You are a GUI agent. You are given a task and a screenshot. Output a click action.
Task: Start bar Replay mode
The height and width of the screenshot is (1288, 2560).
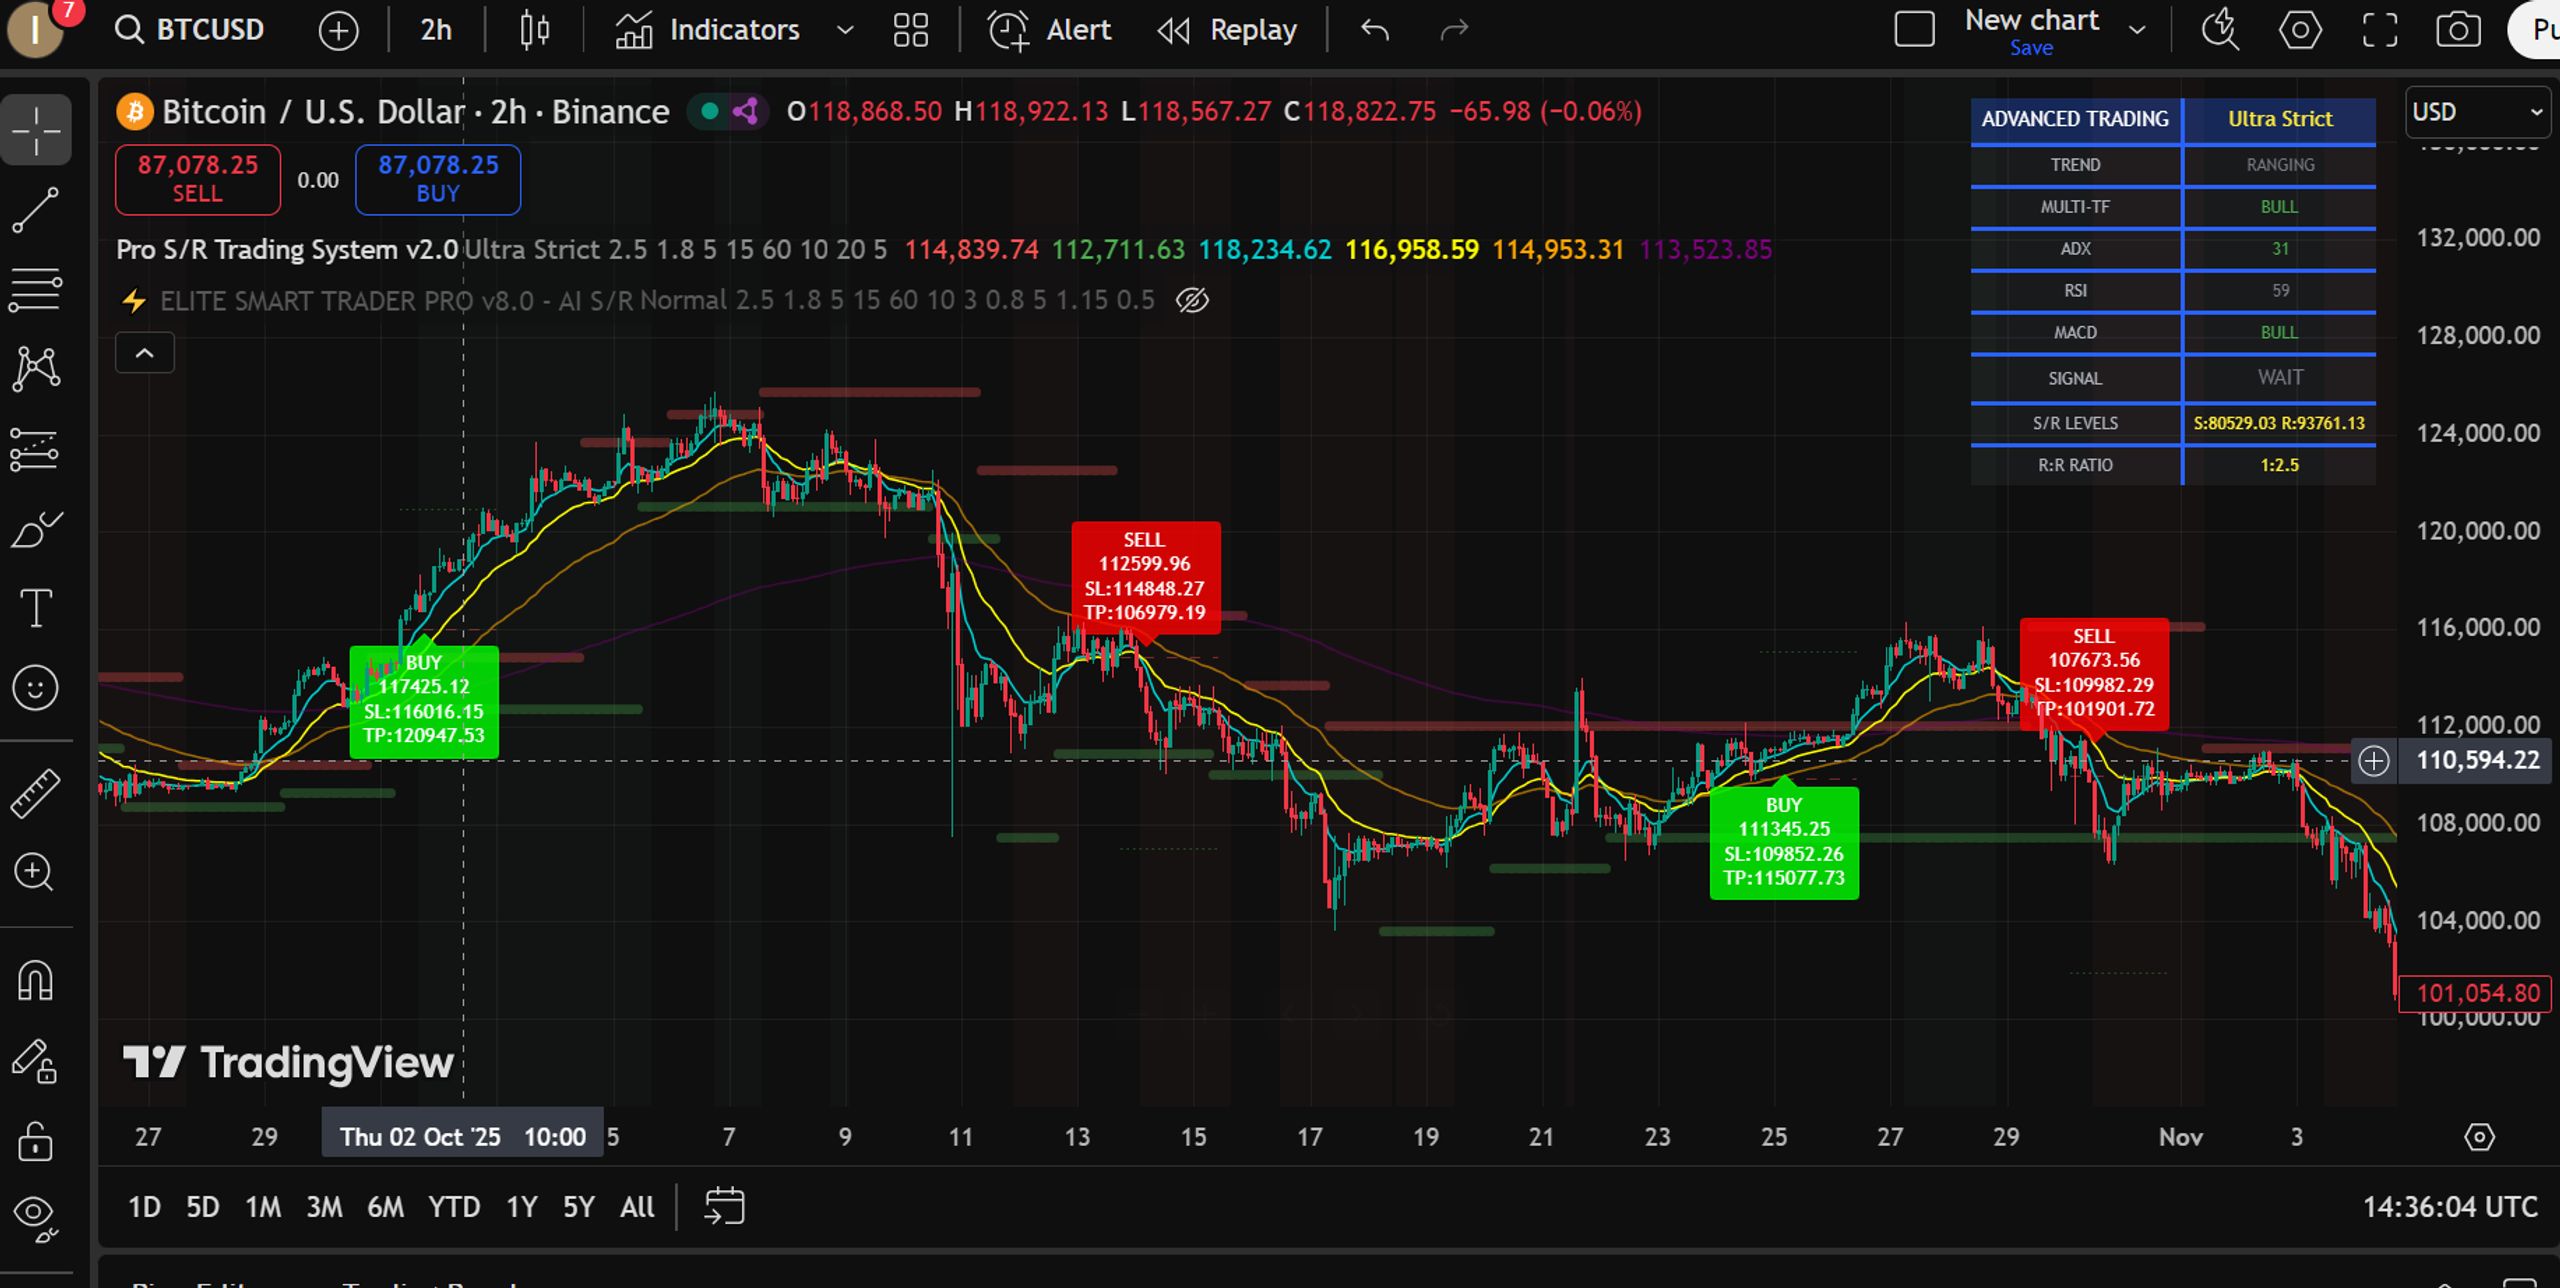coord(1227,30)
